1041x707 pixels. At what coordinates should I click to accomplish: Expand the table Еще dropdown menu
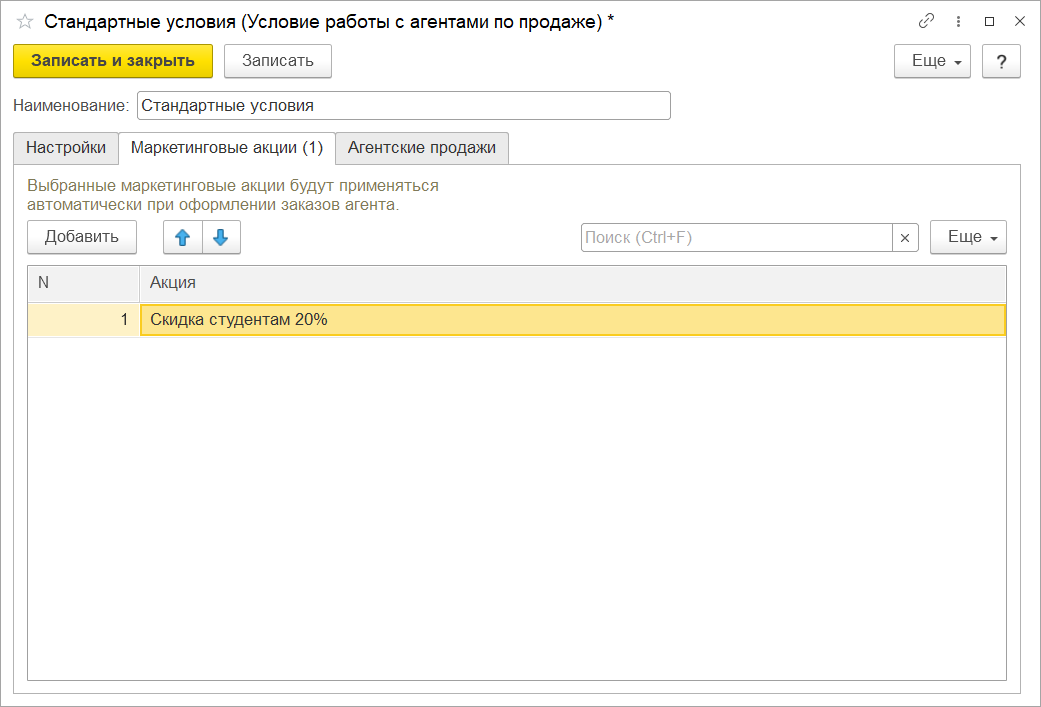968,237
